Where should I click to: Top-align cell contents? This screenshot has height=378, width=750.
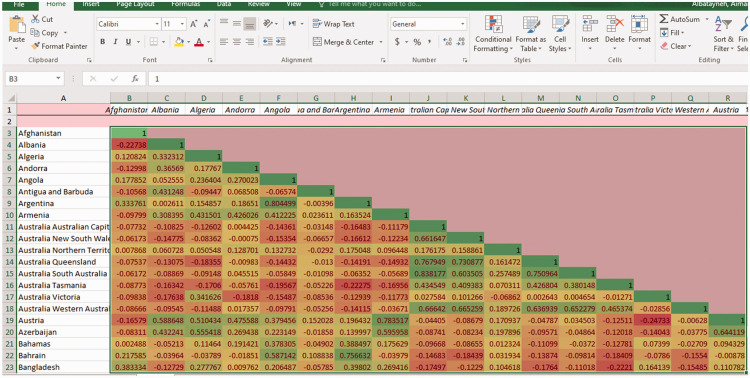223,23
